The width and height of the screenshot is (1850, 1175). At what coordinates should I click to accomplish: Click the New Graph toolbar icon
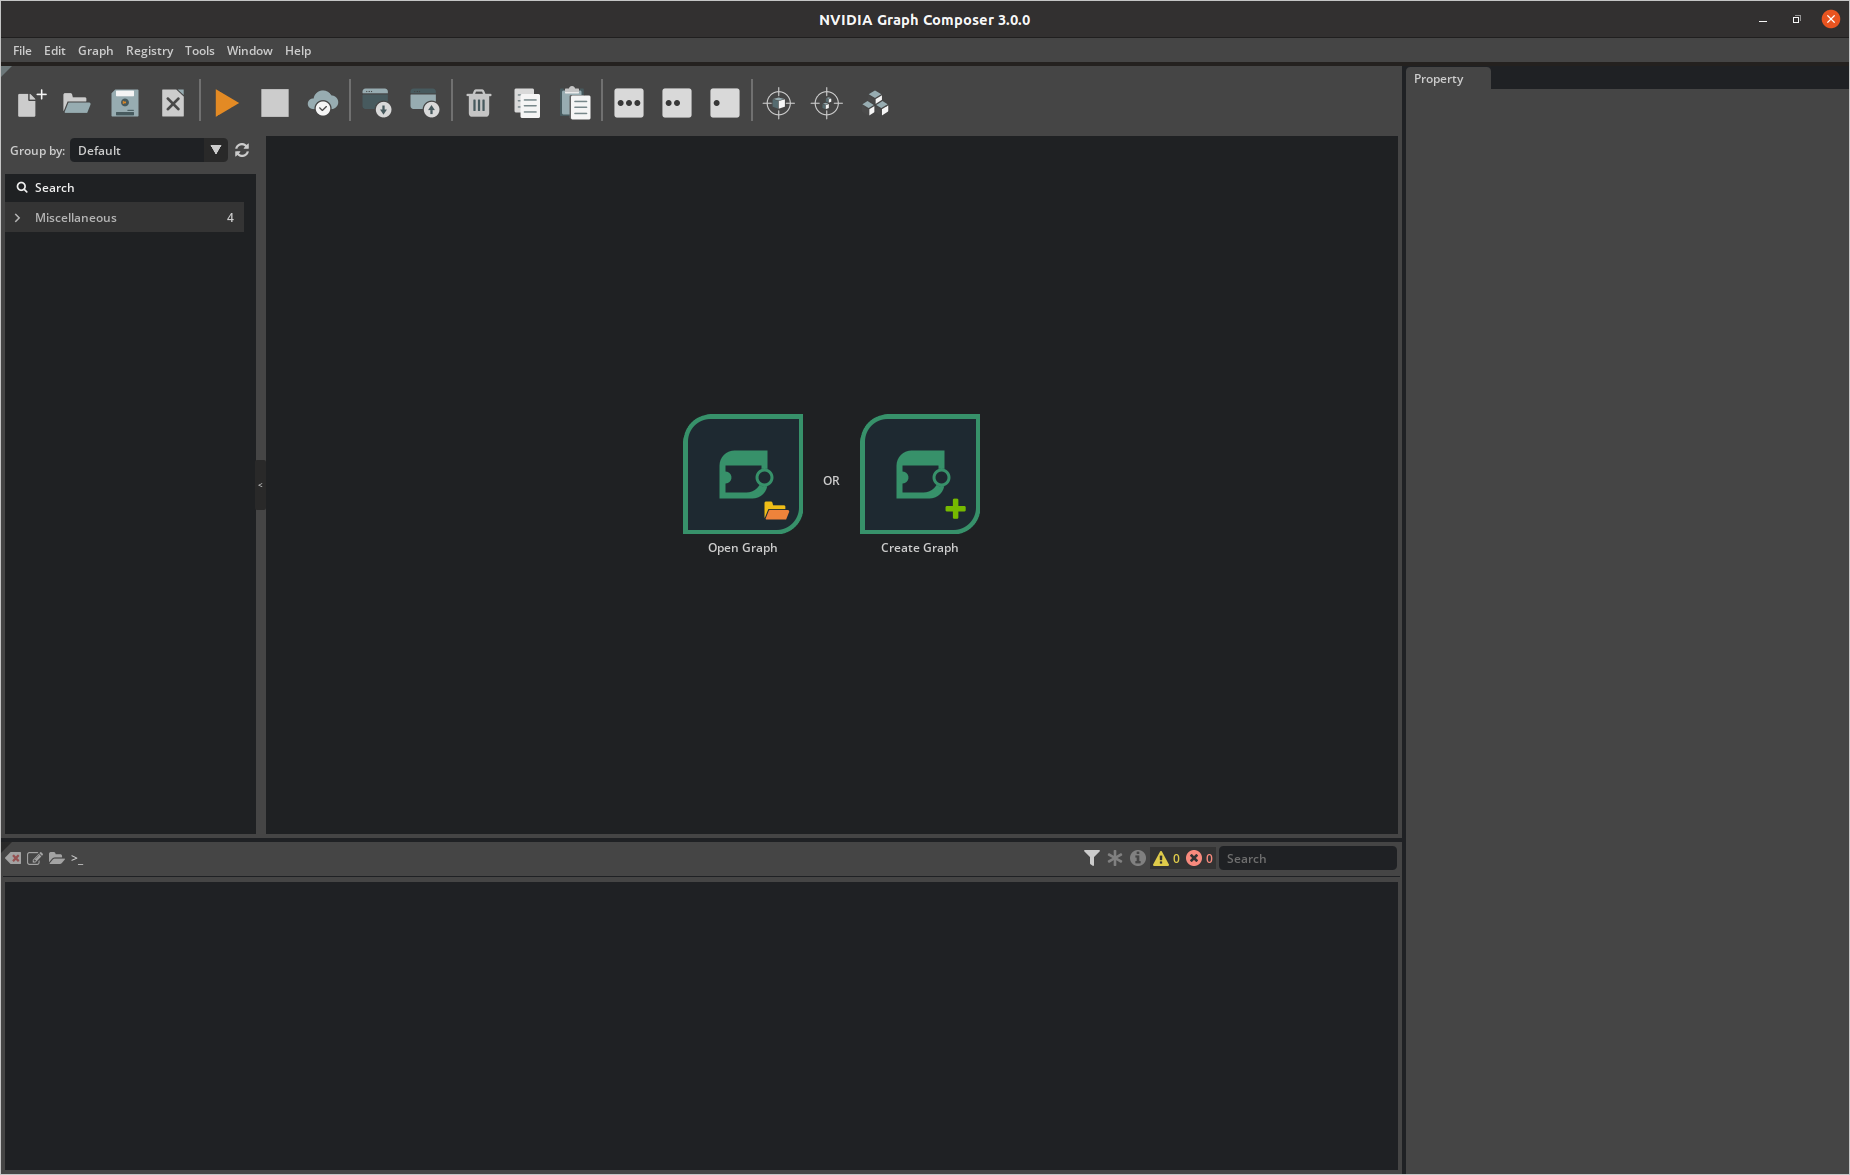click(x=31, y=103)
